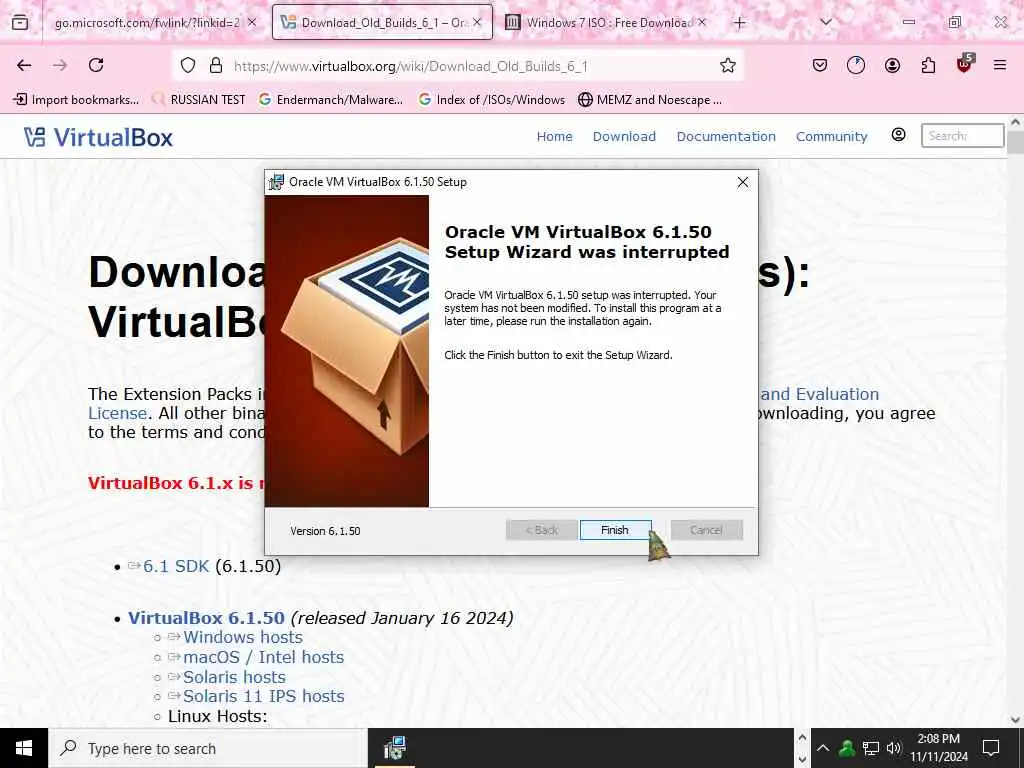Open the Windows Start menu
This screenshot has width=1024, height=768.
(24, 748)
